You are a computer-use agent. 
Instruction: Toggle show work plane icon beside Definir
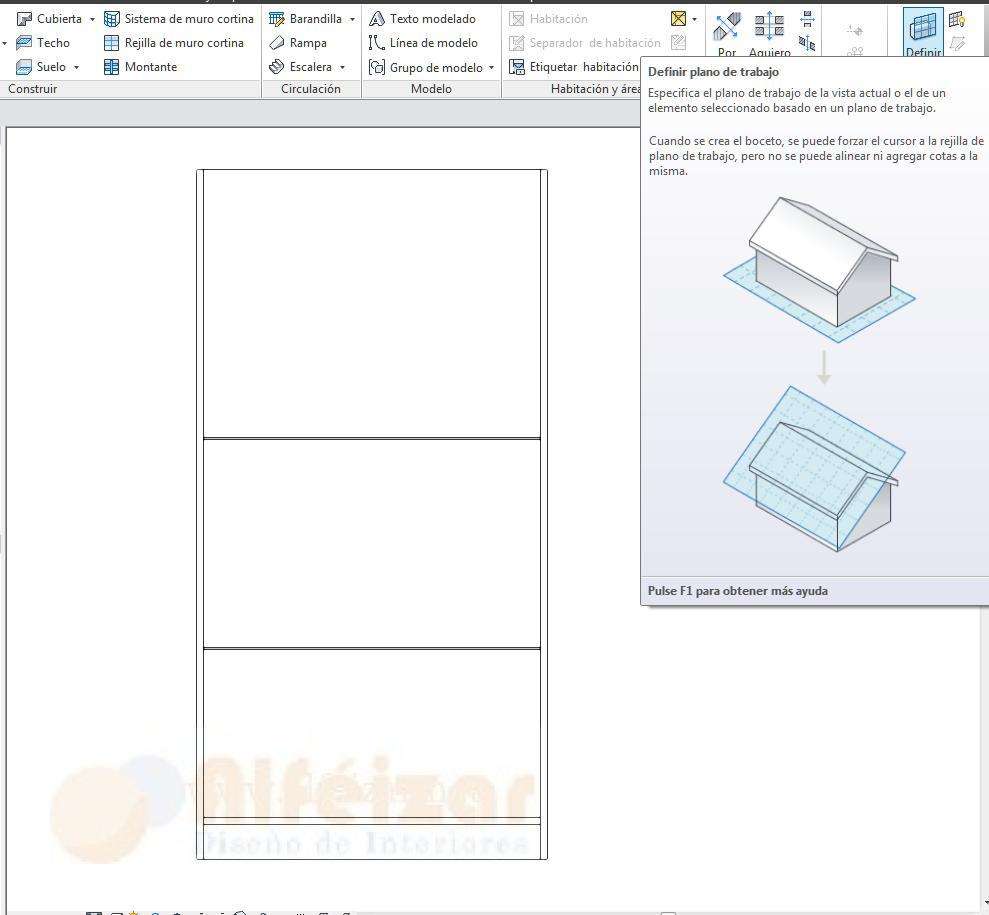click(957, 19)
